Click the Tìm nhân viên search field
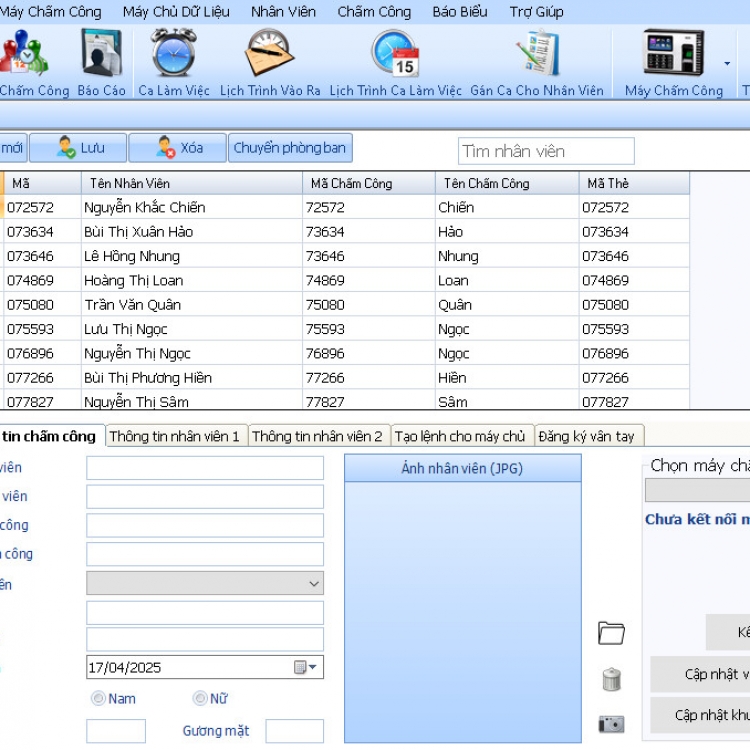Viewport: 750px width, 750px height. [x=546, y=151]
